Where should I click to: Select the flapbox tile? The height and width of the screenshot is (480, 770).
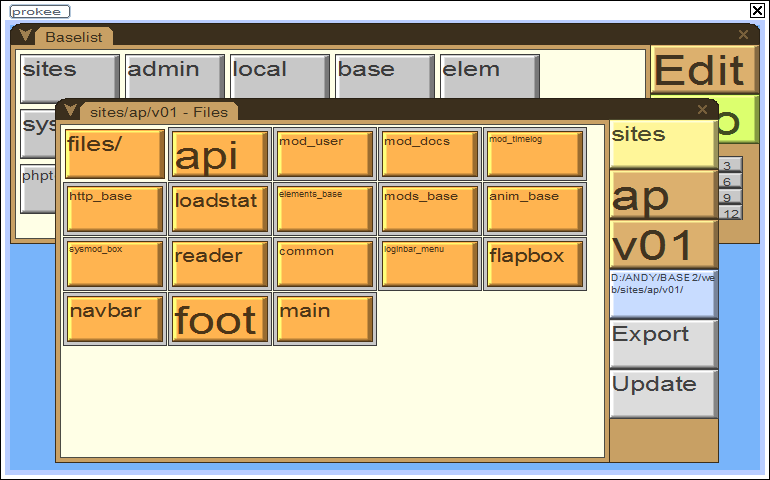[x=534, y=263]
